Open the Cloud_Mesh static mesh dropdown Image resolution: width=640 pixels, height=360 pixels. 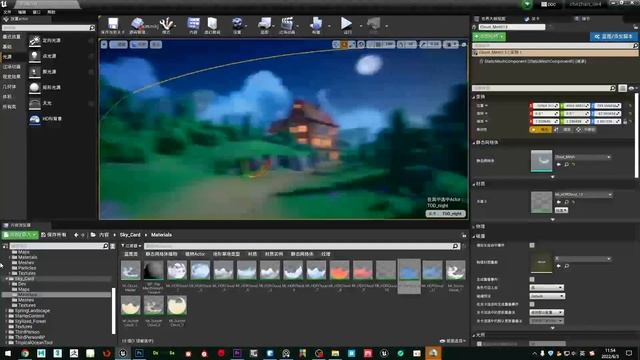(x=582, y=157)
